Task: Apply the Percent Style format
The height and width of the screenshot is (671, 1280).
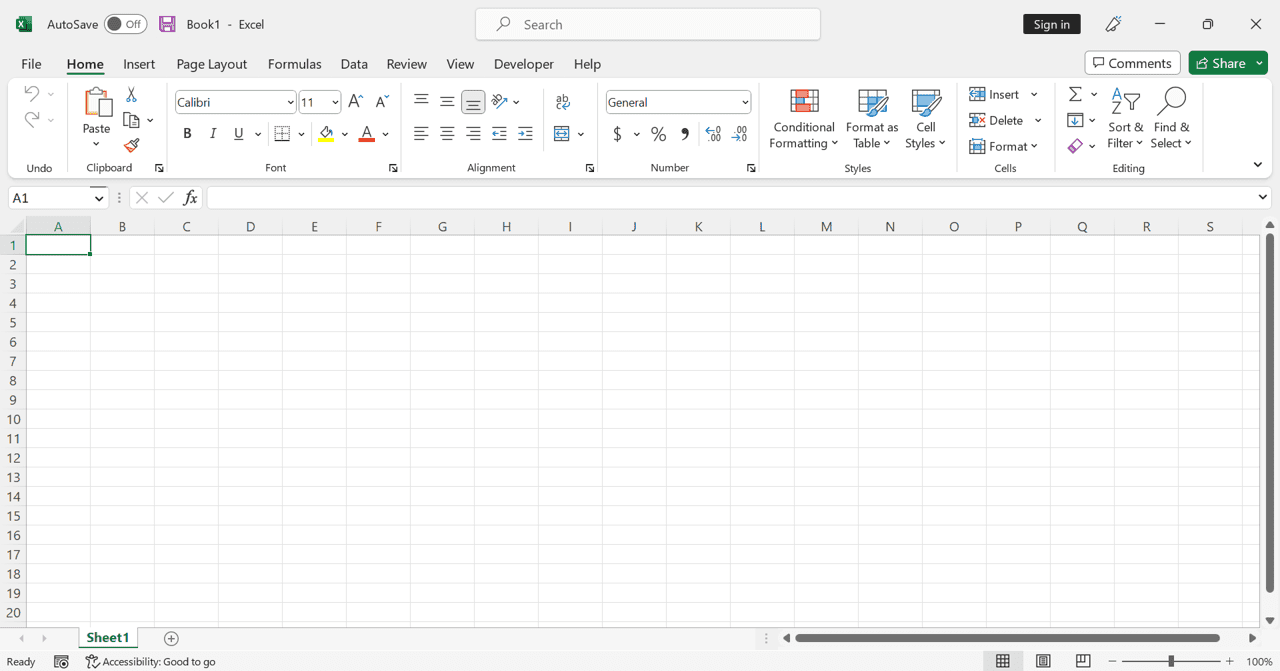Action: (658, 133)
